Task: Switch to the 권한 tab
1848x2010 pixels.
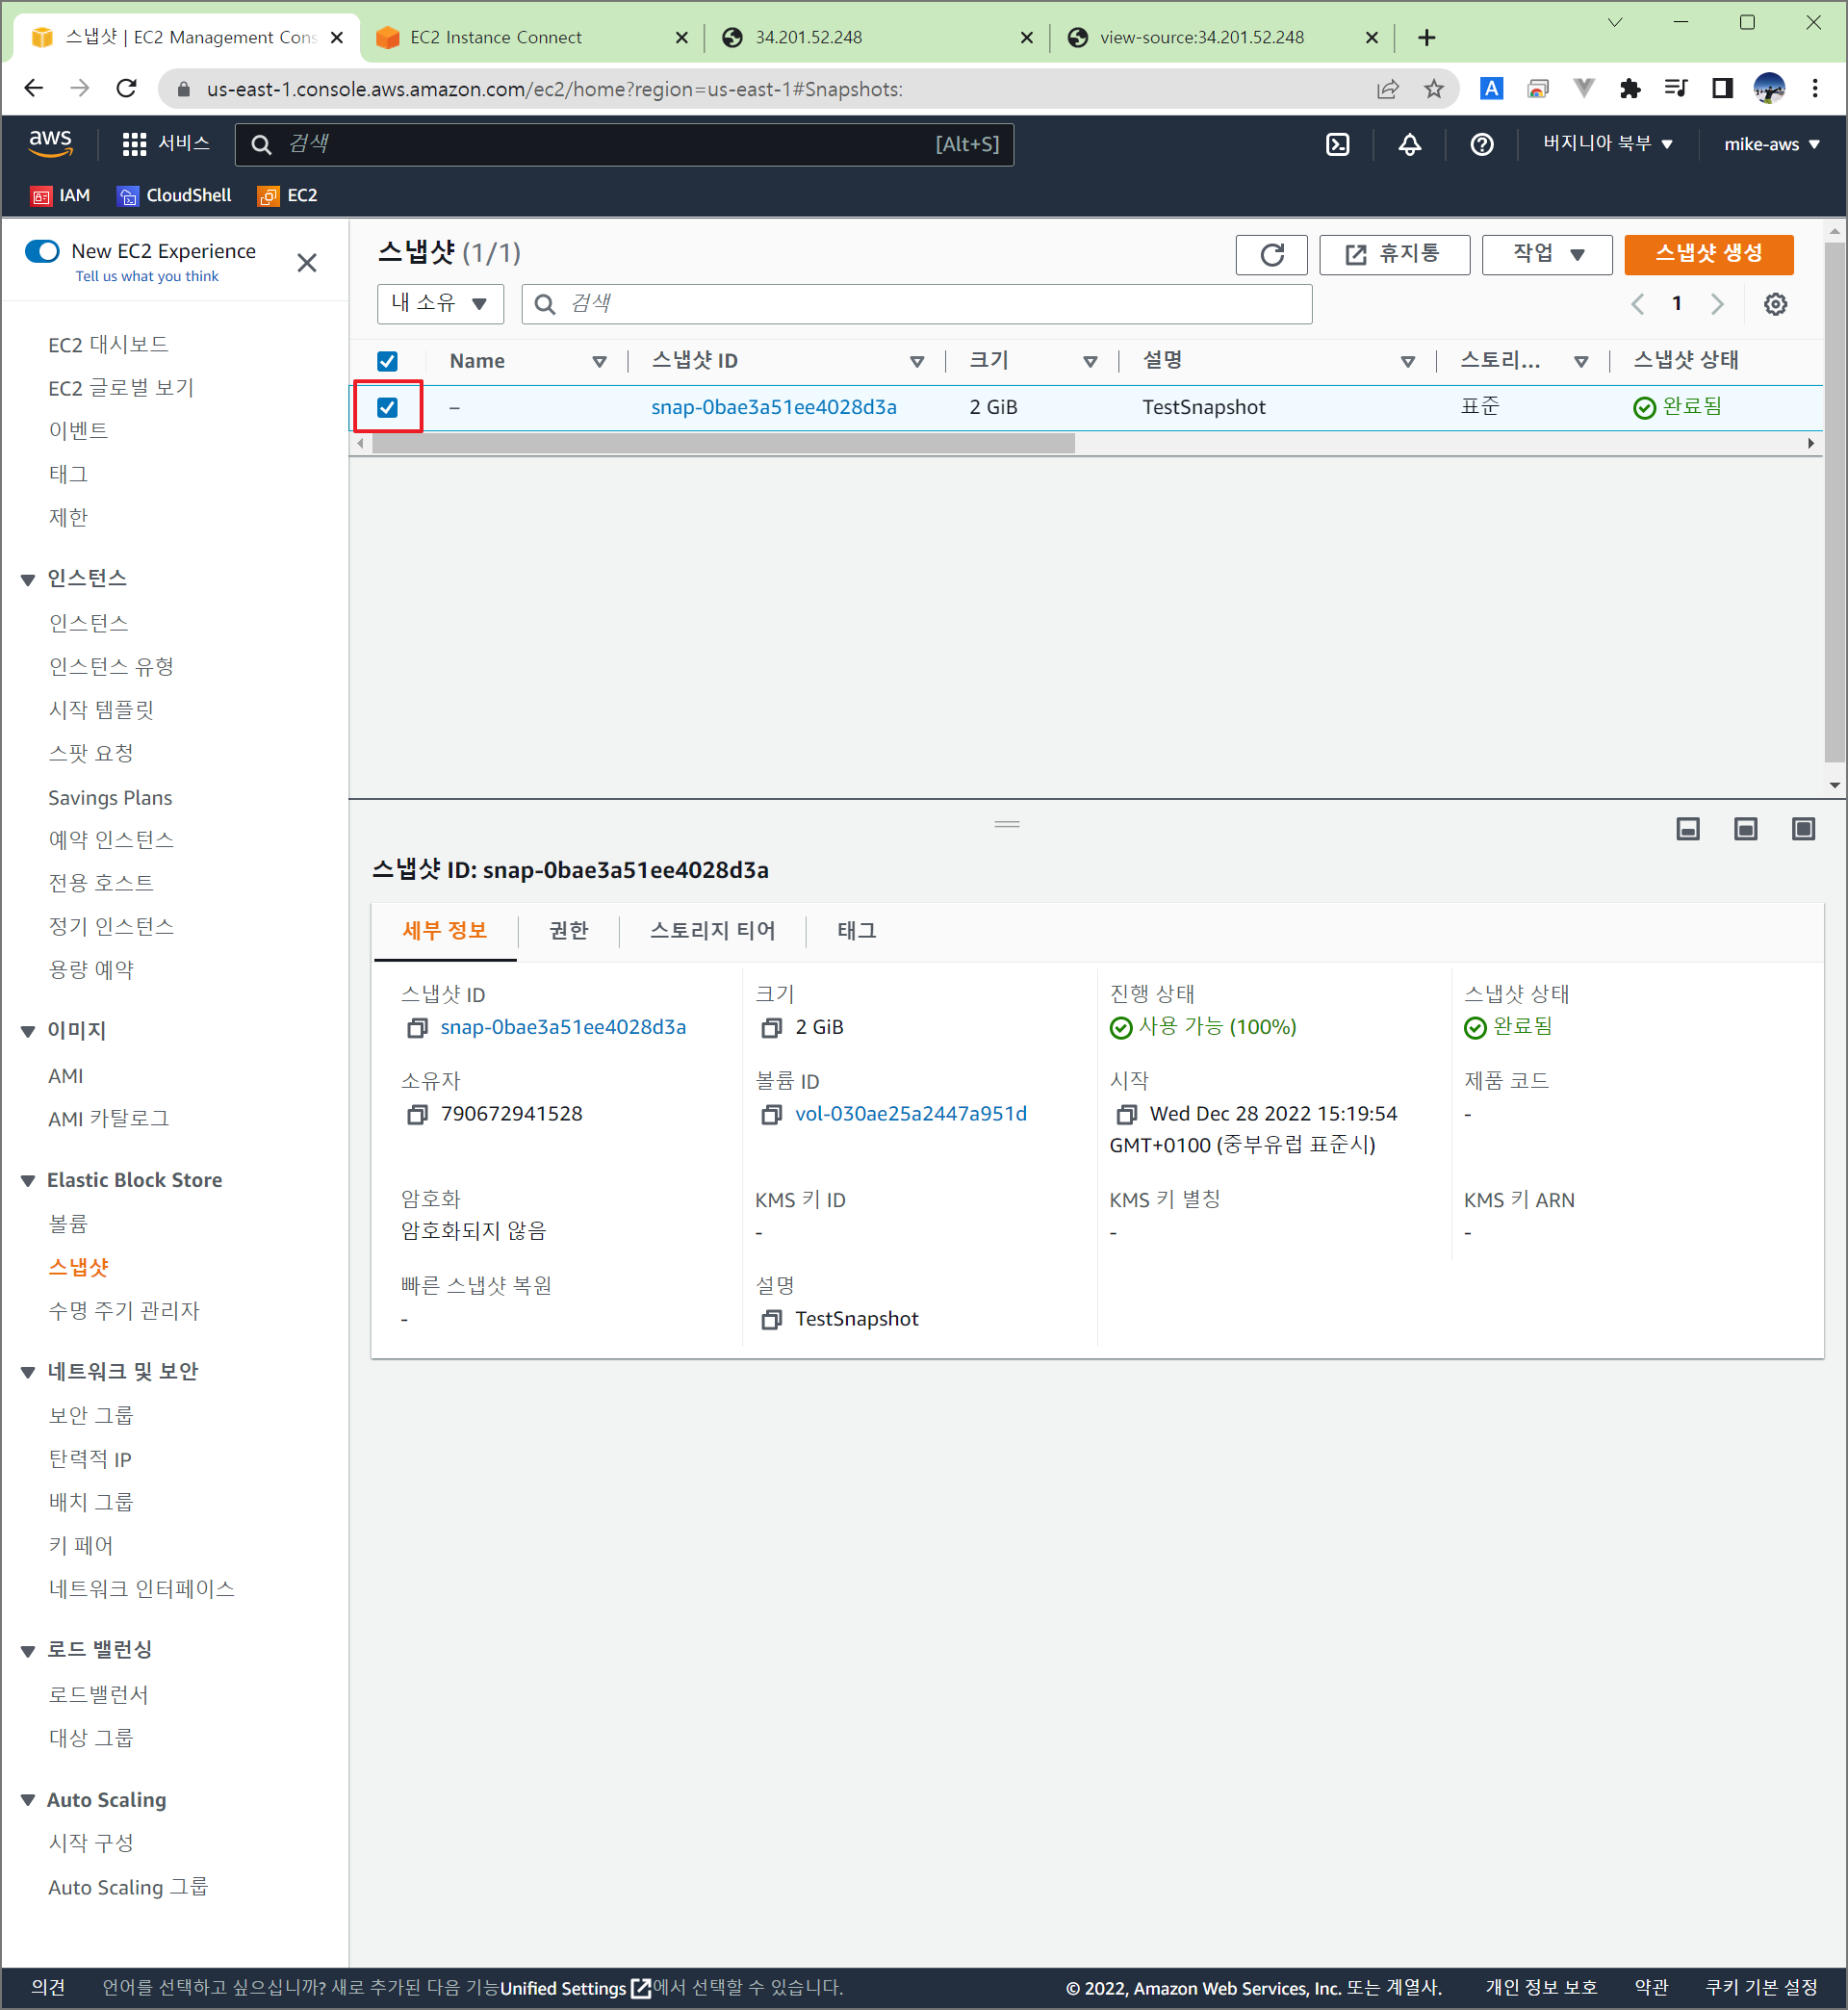Action: coord(568,931)
